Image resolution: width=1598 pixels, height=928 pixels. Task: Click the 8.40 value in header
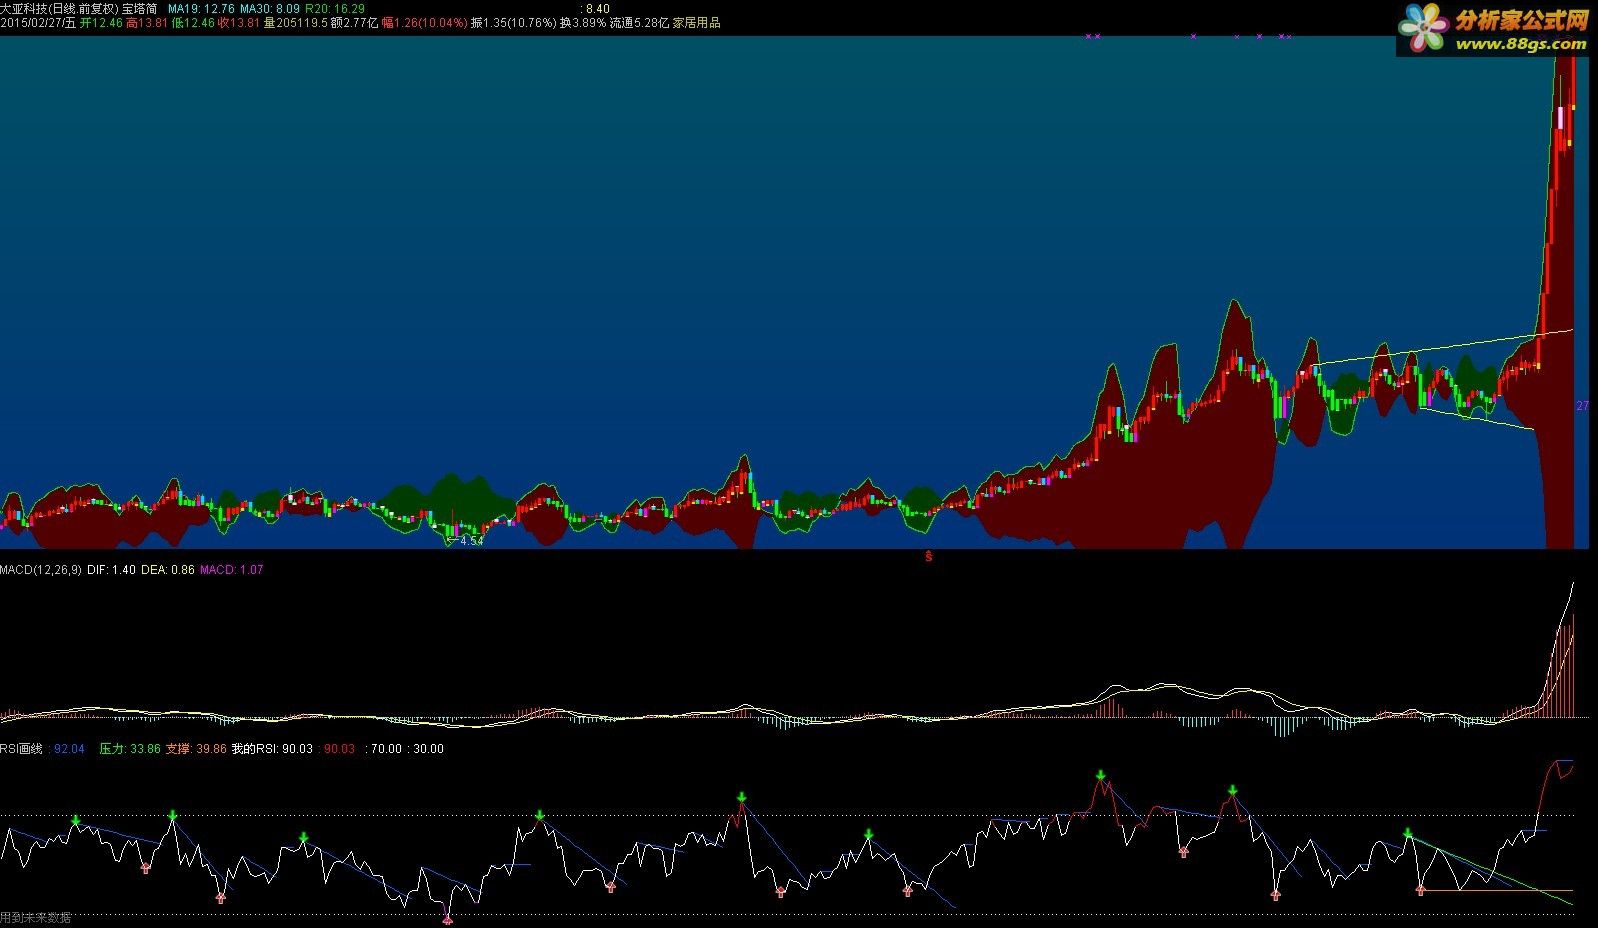tap(598, 8)
